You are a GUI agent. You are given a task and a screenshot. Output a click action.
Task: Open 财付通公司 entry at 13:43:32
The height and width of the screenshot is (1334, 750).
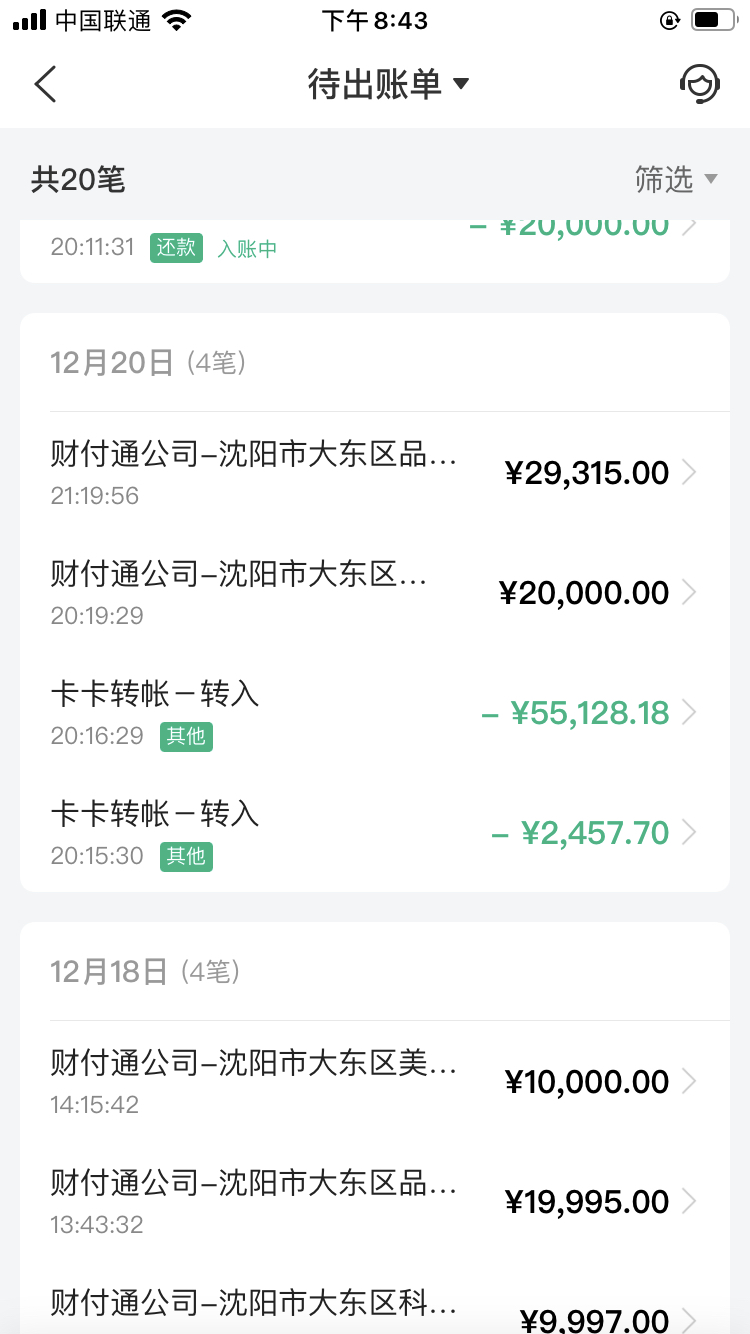tap(375, 1201)
